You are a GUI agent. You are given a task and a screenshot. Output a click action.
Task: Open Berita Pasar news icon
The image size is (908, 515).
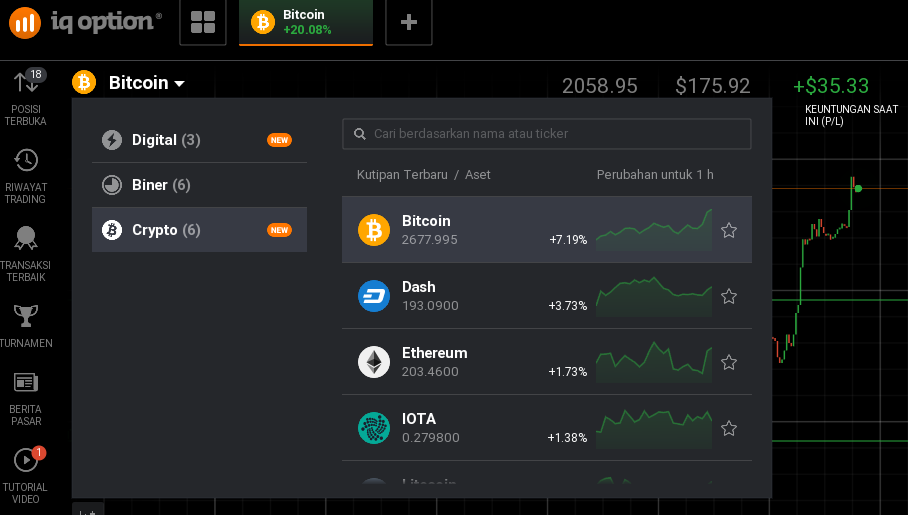[26, 382]
